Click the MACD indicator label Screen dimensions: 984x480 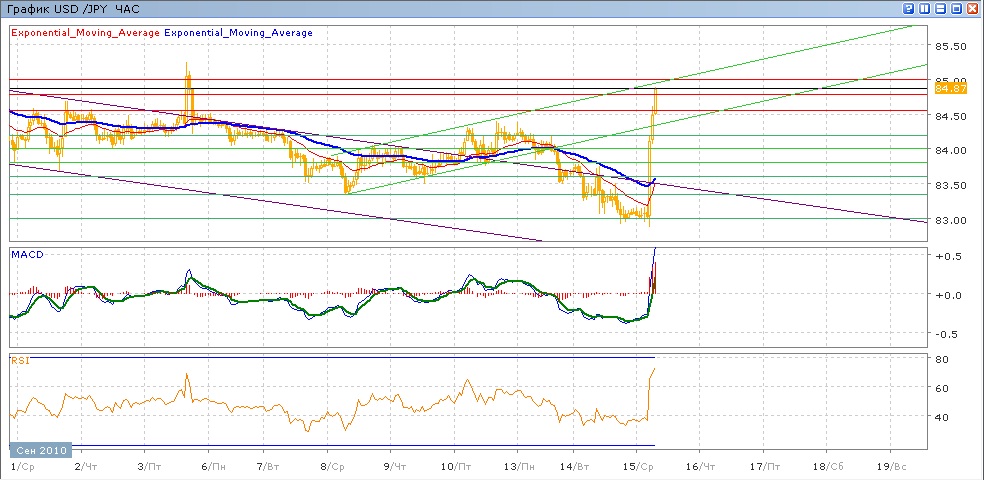click(25, 255)
